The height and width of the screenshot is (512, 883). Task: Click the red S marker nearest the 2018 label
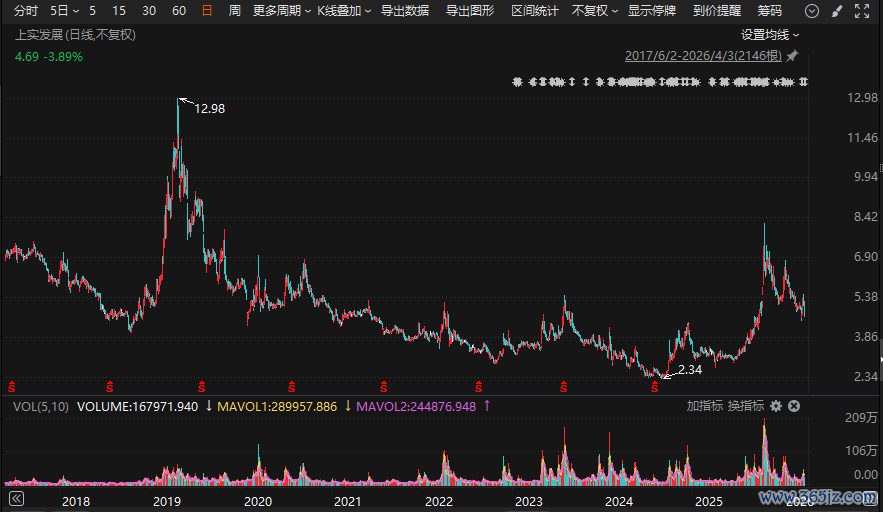109,387
